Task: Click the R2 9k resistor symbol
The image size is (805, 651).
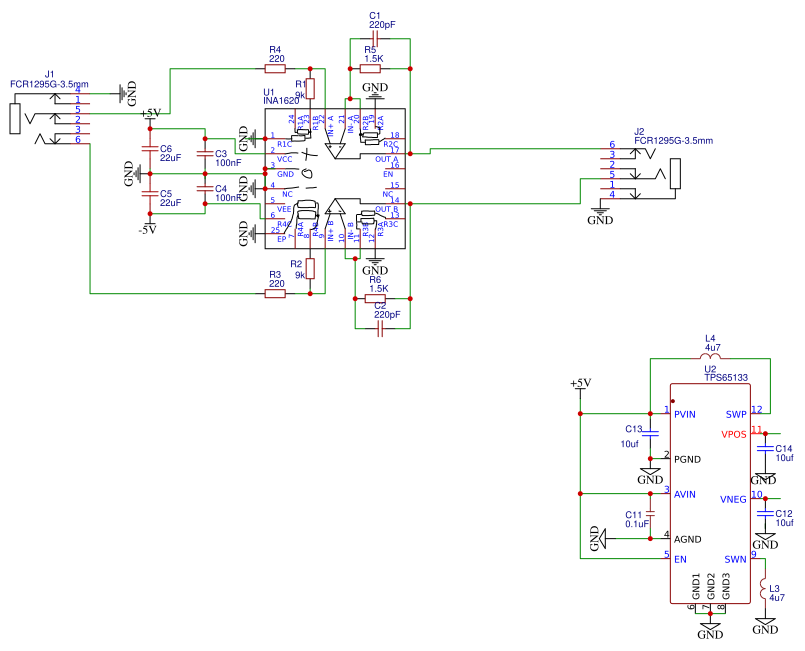Action: (x=310, y=269)
